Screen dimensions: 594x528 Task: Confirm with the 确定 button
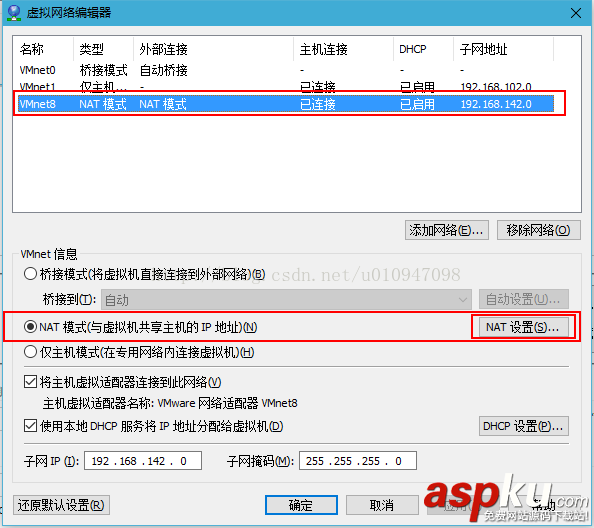coord(302,505)
